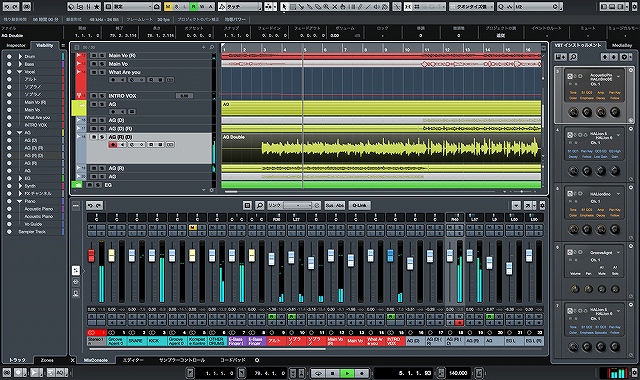Select the Object Selection arrow tool
This screenshot has width=640, height=380.
click(284, 7)
